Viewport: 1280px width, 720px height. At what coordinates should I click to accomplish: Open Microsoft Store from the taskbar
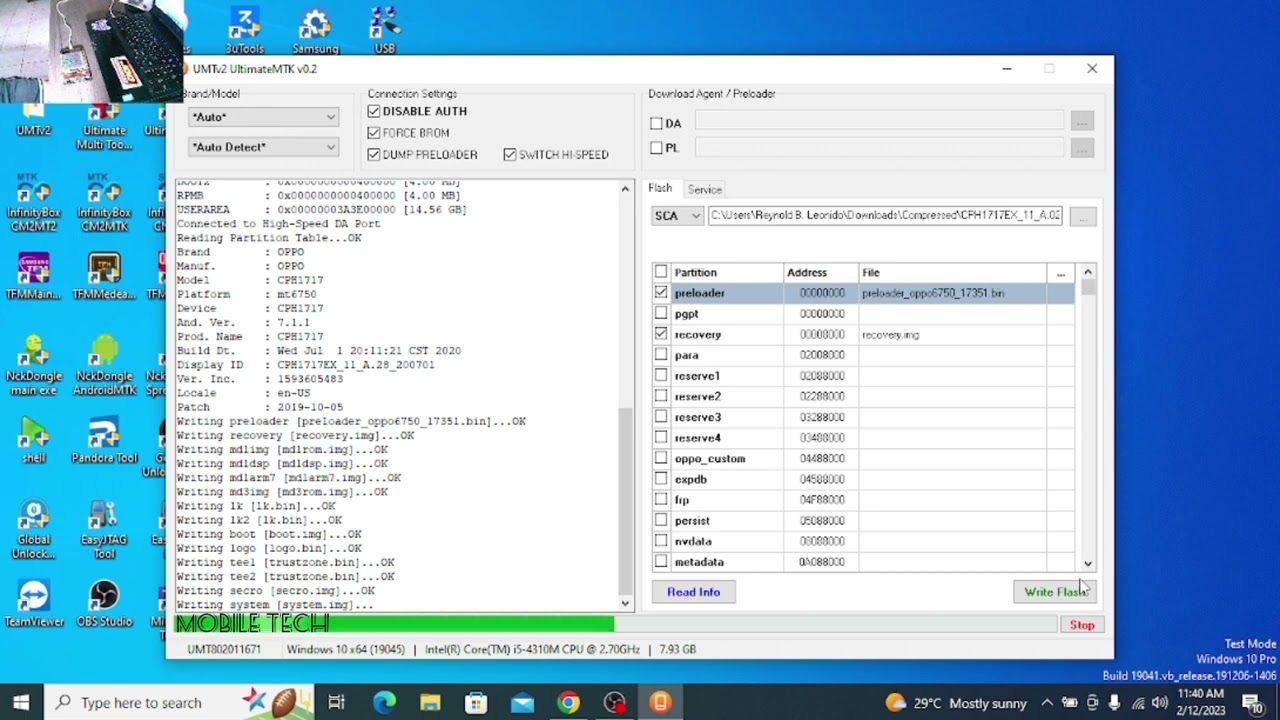coord(476,703)
